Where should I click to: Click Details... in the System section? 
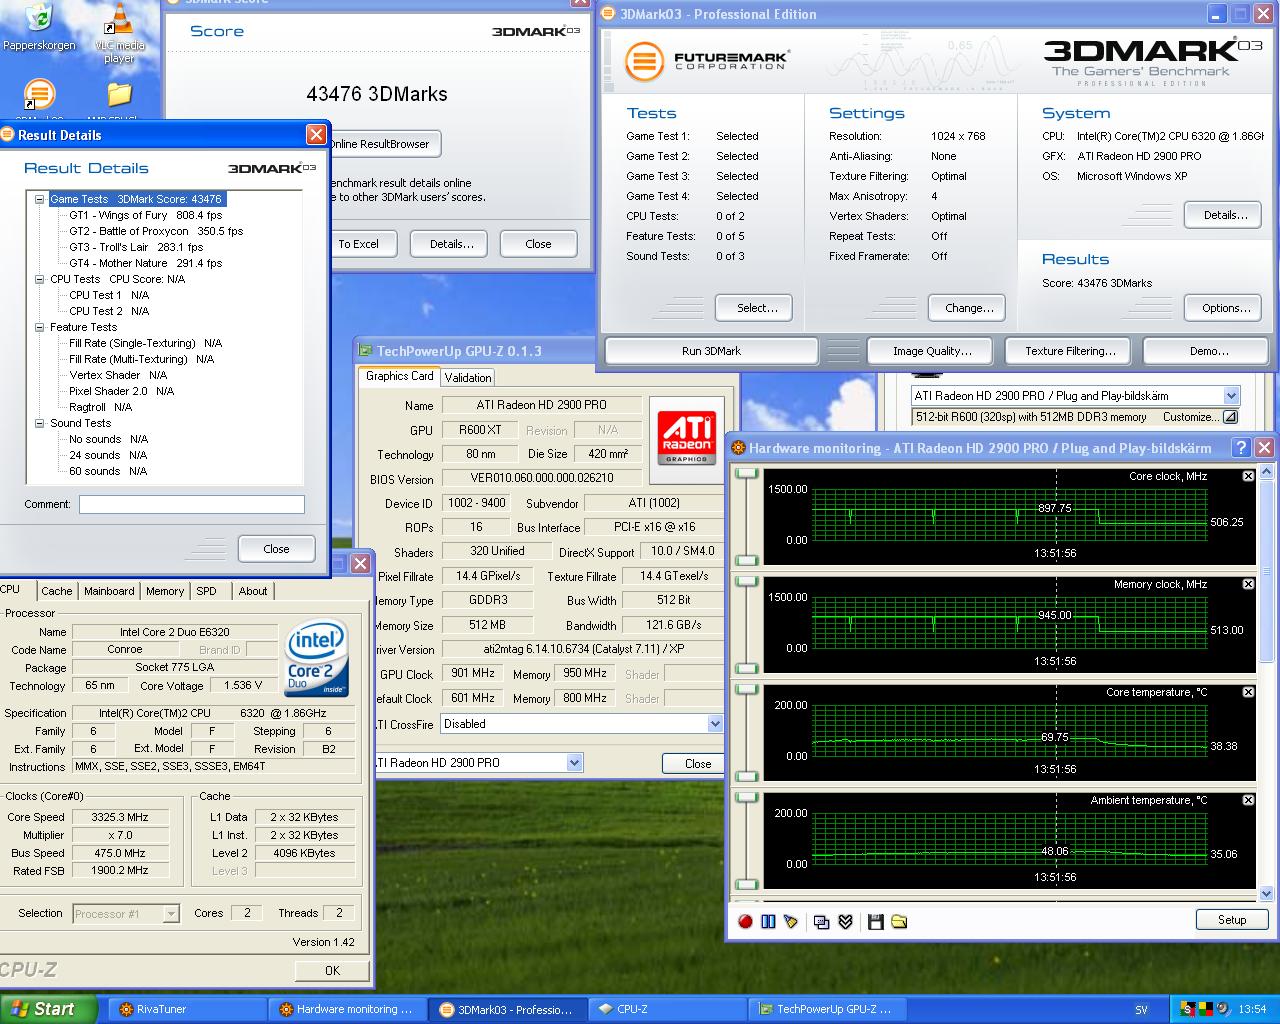[1225, 215]
